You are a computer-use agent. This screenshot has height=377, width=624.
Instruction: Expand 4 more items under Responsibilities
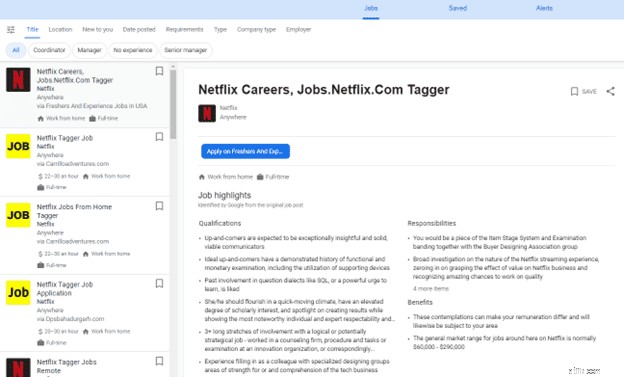431,289
